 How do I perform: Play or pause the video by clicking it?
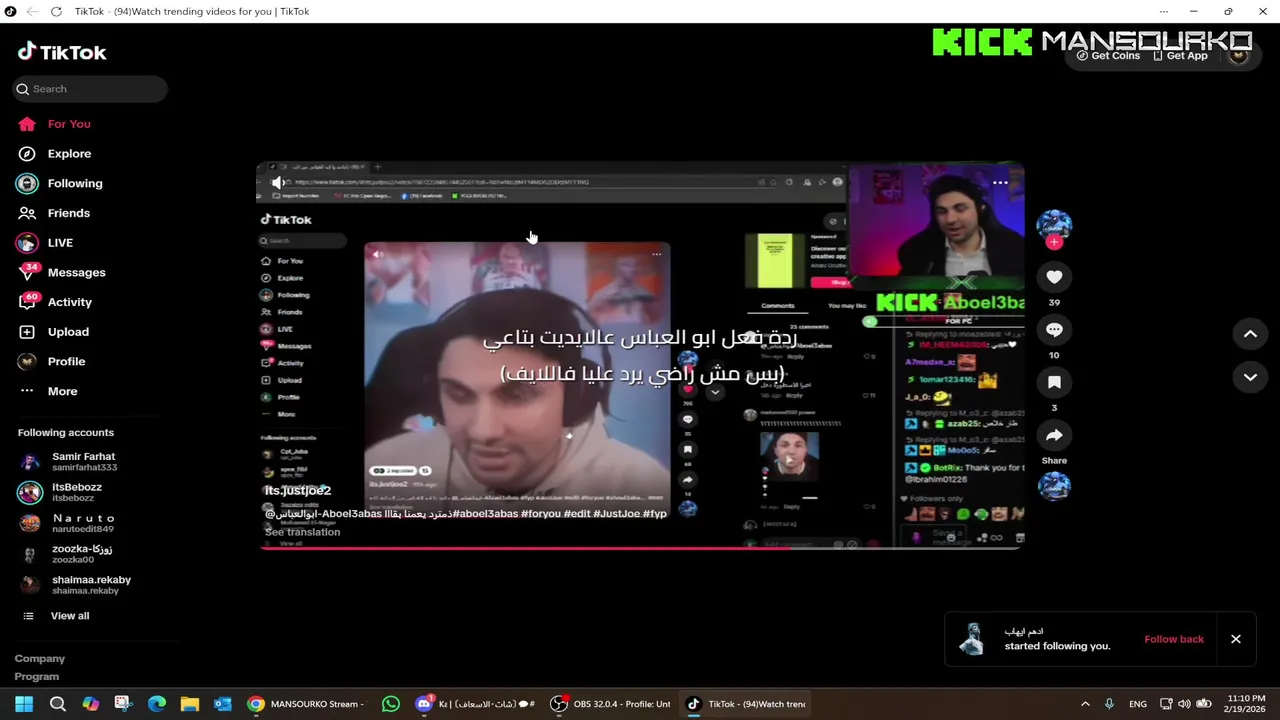pos(640,355)
